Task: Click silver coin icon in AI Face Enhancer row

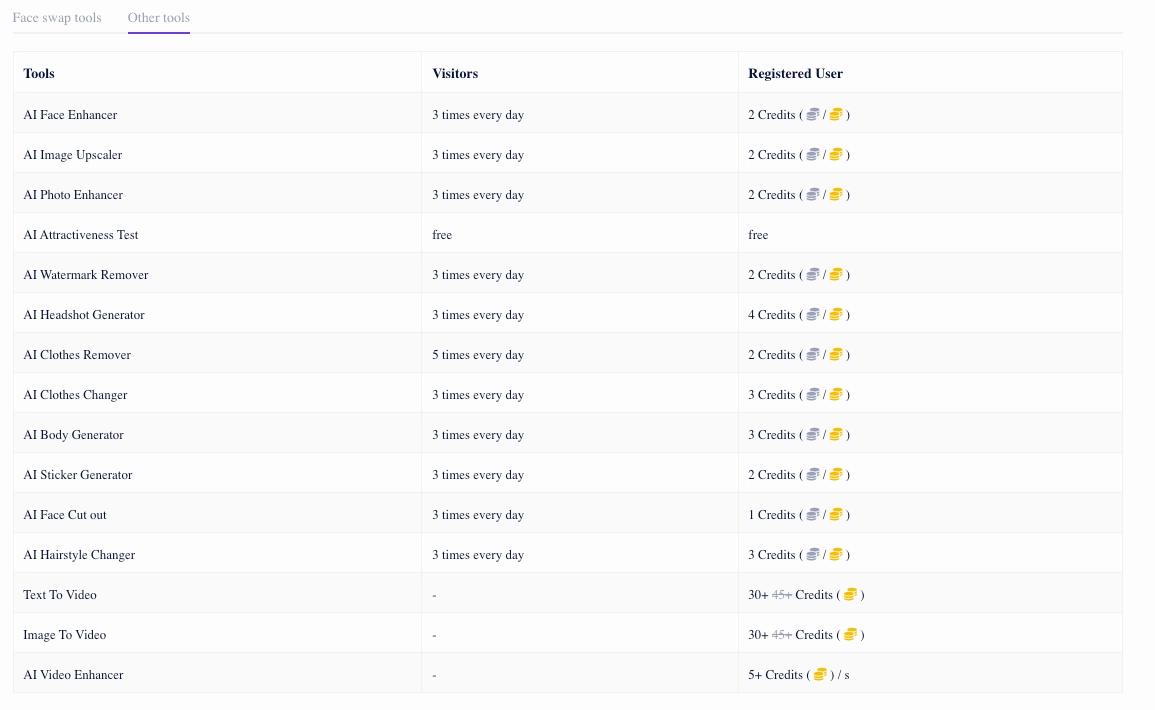Action: (813, 115)
